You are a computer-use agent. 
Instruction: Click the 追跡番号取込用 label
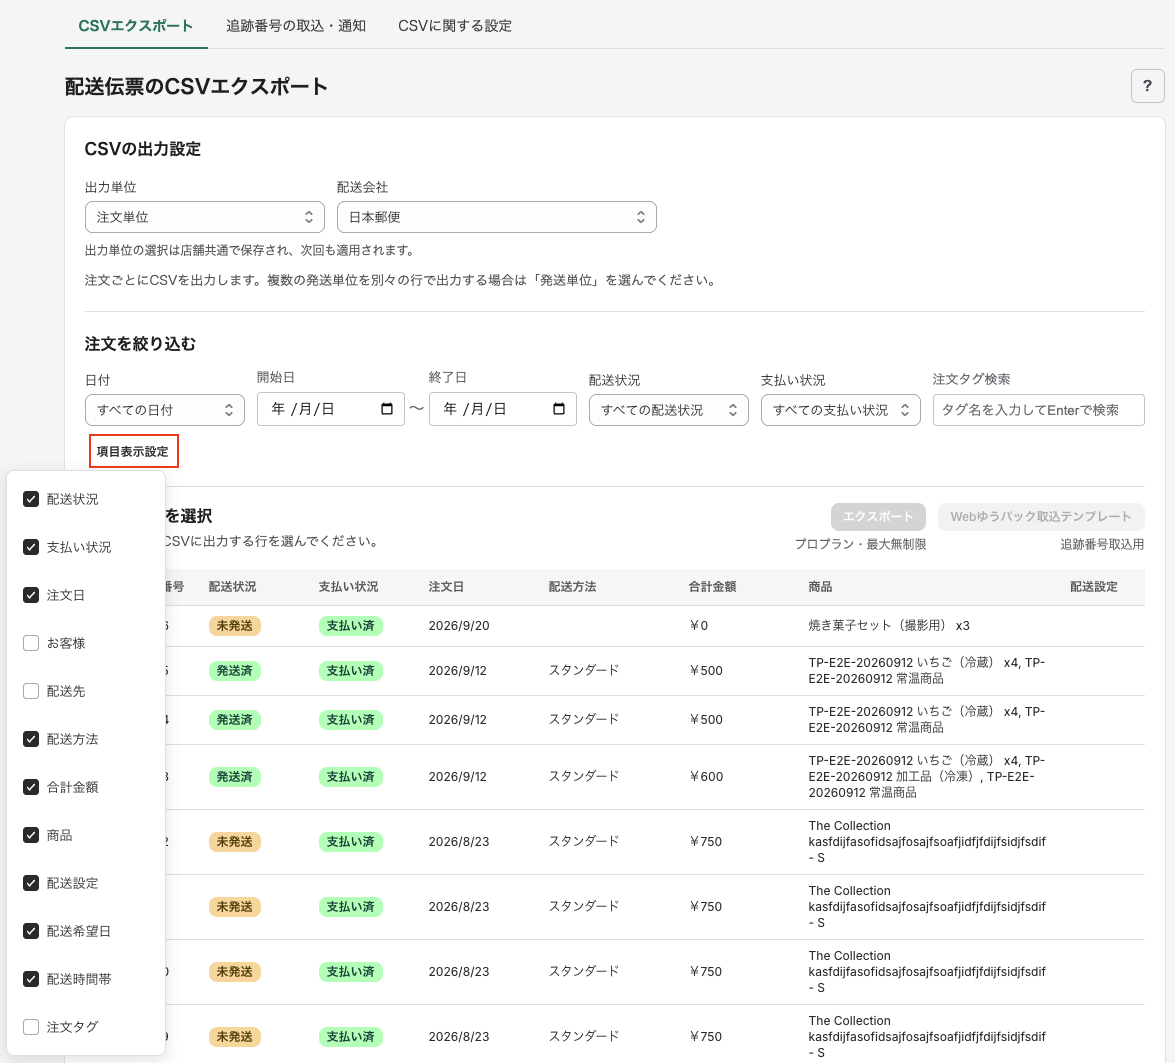click(1102, 545)
